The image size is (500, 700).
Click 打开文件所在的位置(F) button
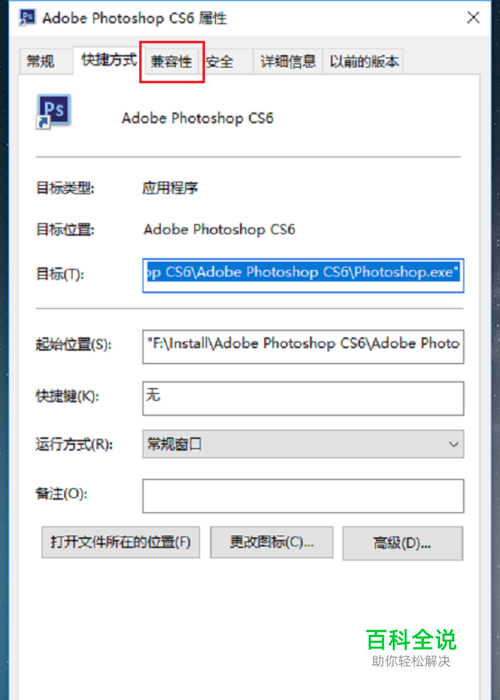point(121,542)
